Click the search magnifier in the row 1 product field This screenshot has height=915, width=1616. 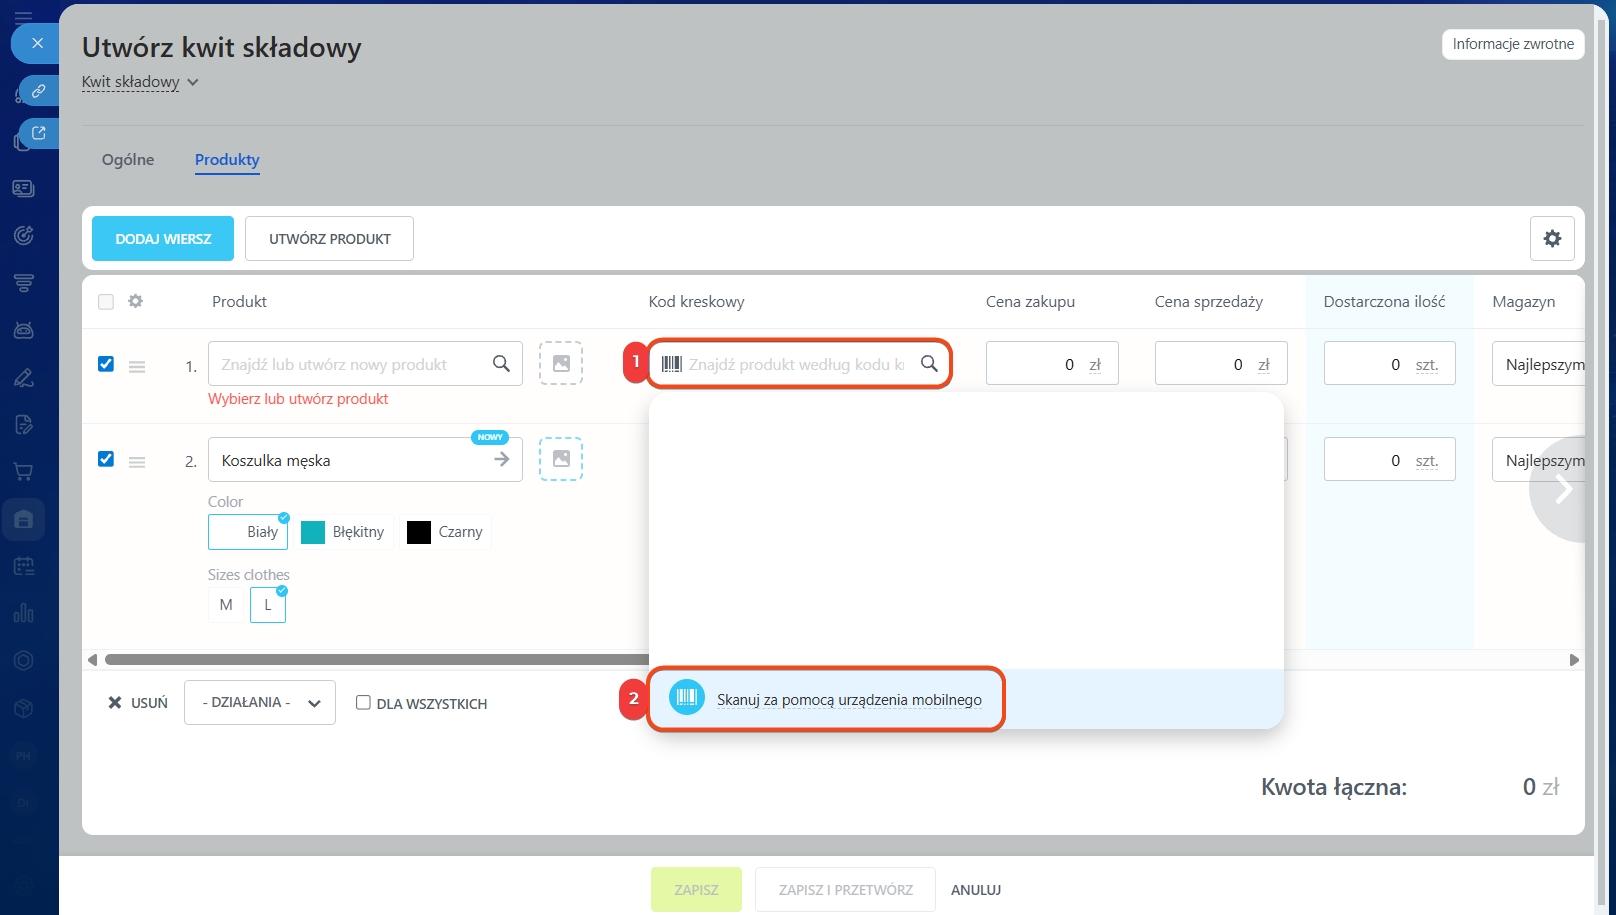click(501, 364)
